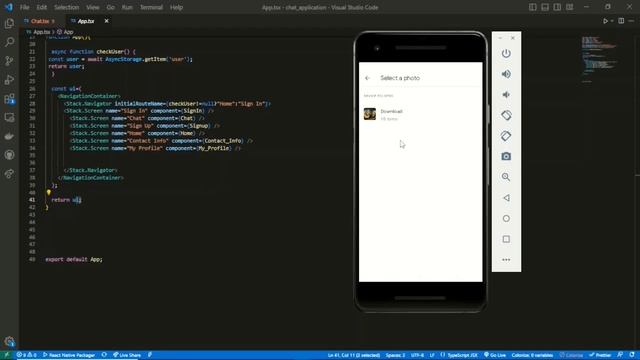Image resolution: width=640 pixels, height=360 pixels.
Task: Open the Source Control view
Action: 9,61
